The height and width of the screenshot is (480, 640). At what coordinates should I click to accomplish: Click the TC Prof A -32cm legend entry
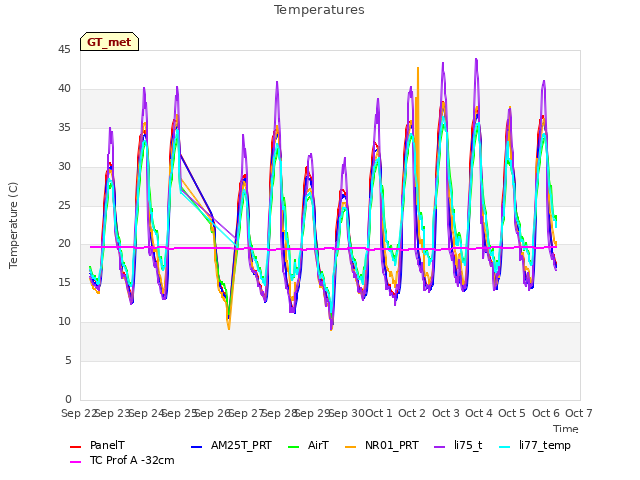(x=122, y=460)
